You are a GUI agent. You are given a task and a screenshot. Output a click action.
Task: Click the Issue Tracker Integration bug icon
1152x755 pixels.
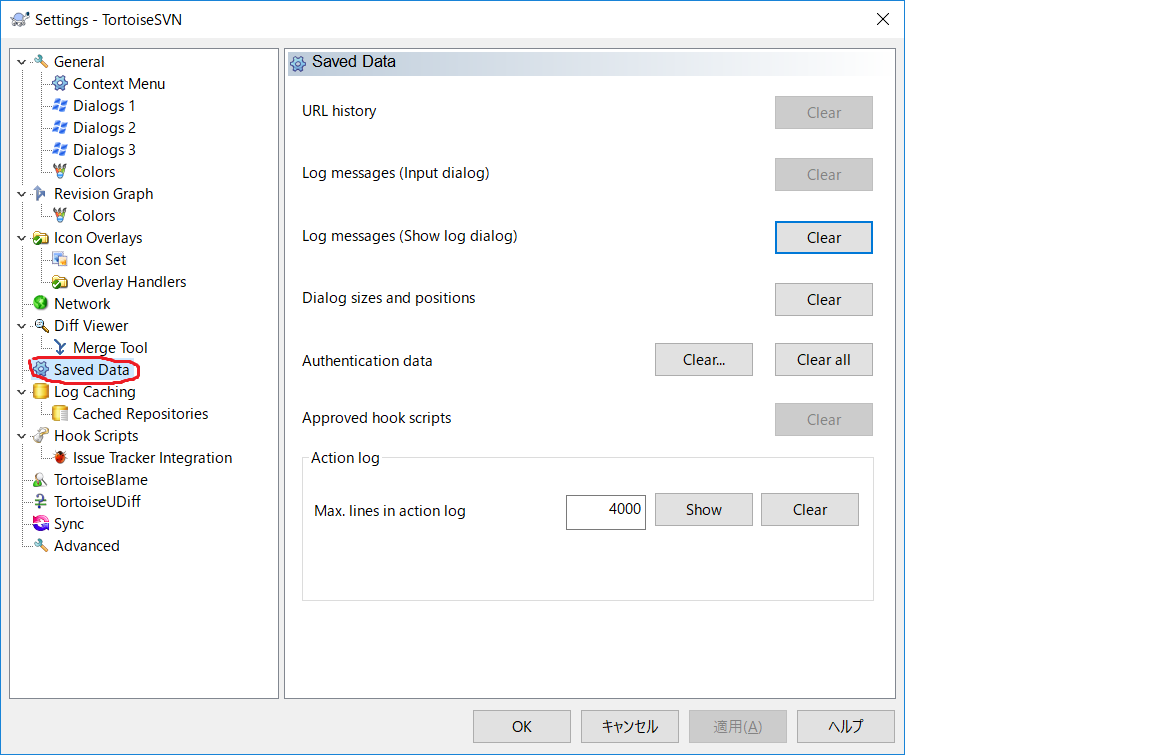[60, 458]
